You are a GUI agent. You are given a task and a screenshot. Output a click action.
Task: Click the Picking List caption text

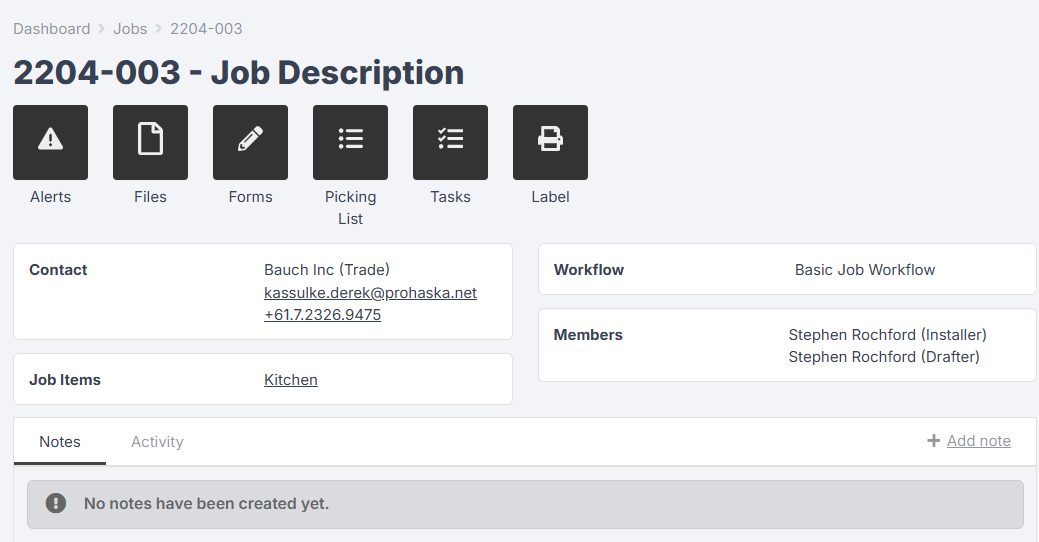point(351,207)
